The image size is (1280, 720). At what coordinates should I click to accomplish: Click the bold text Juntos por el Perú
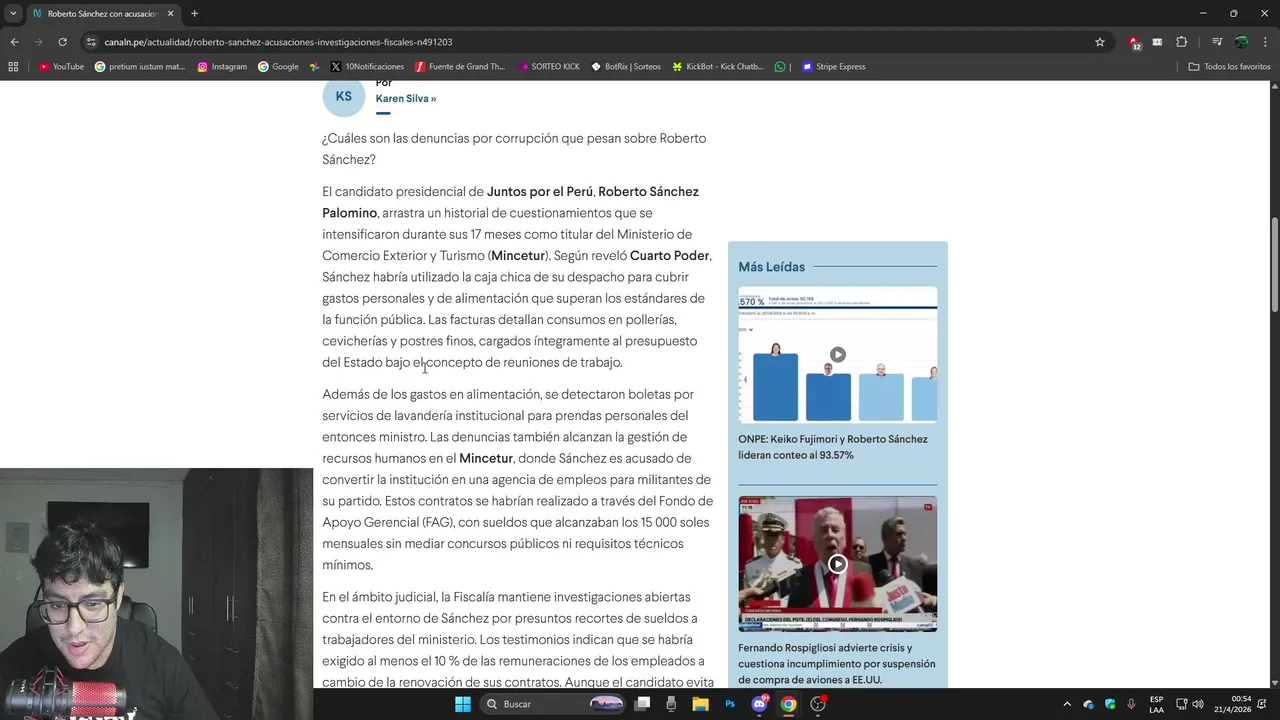click(x=540, y=191)
